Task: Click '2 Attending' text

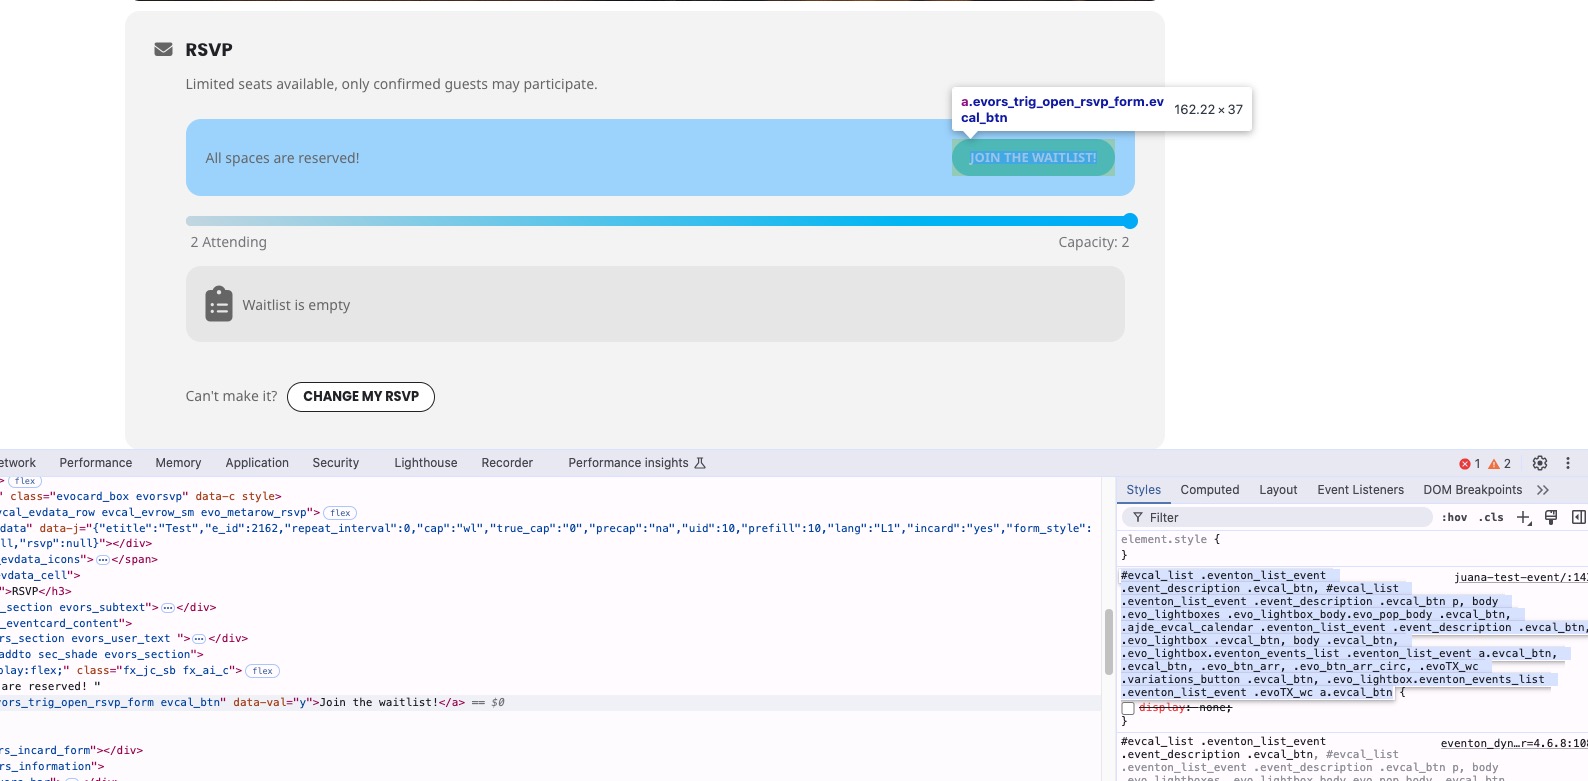Action: pyautogui.click(x=229, y=242)
